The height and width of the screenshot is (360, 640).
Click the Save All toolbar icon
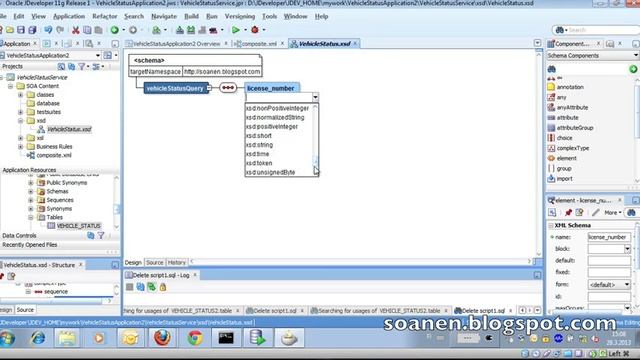tap(32, 30)
